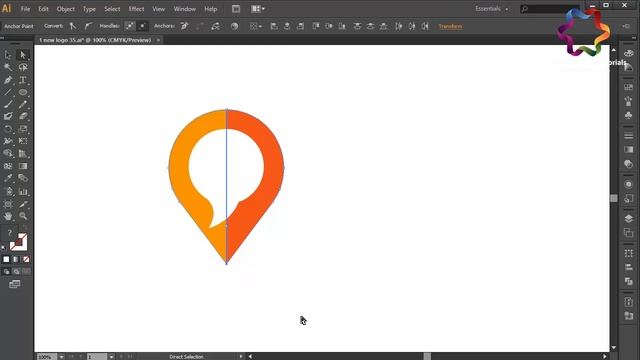The image size is (640, 360).
Task: Reset to default fill and stroke
Action: 4,248
